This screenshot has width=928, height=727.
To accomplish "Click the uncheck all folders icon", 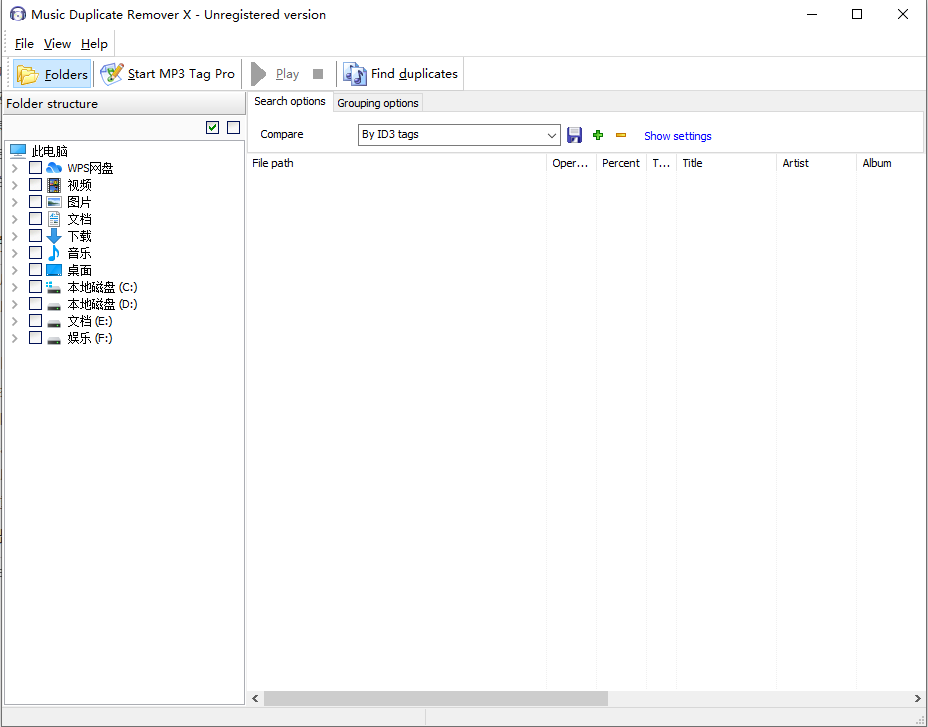I will [233, 127].
